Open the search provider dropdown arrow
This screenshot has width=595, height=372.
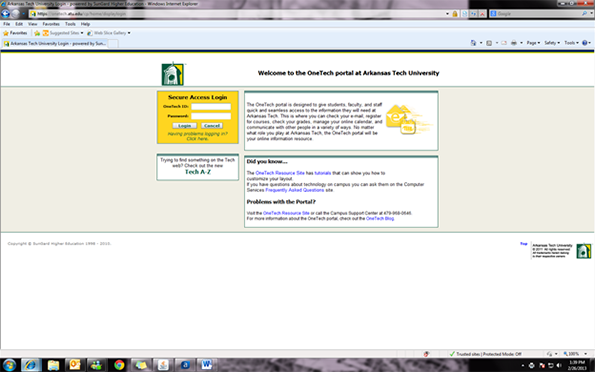click(x=591, y=14)
